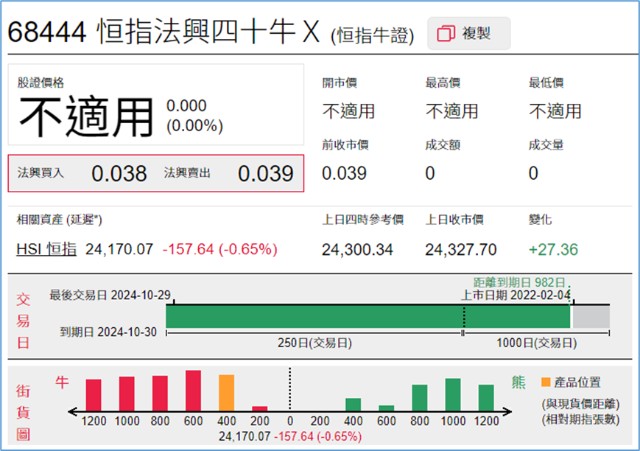Image resolution: width=640 pixels, height=451 pixels.
Task: Click the (與現貨價距離) legend note
Action: click(581, 404)
